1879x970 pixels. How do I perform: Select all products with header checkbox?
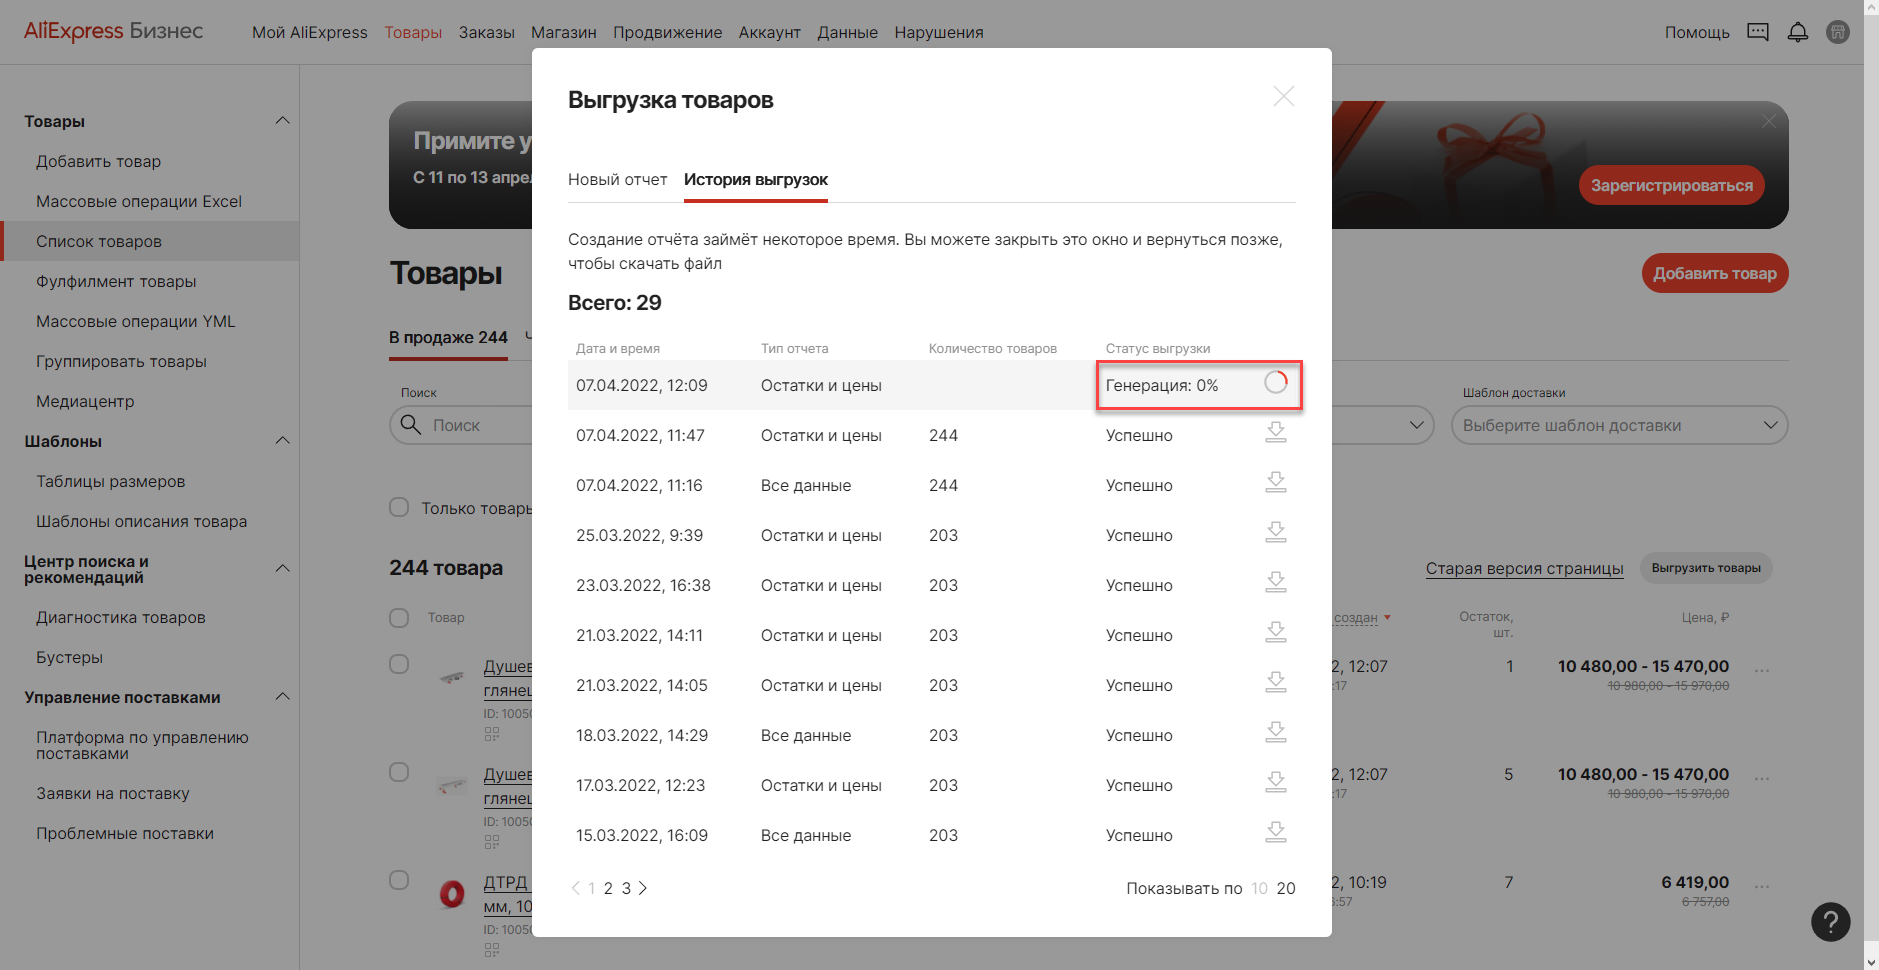(x=399, y=617)
